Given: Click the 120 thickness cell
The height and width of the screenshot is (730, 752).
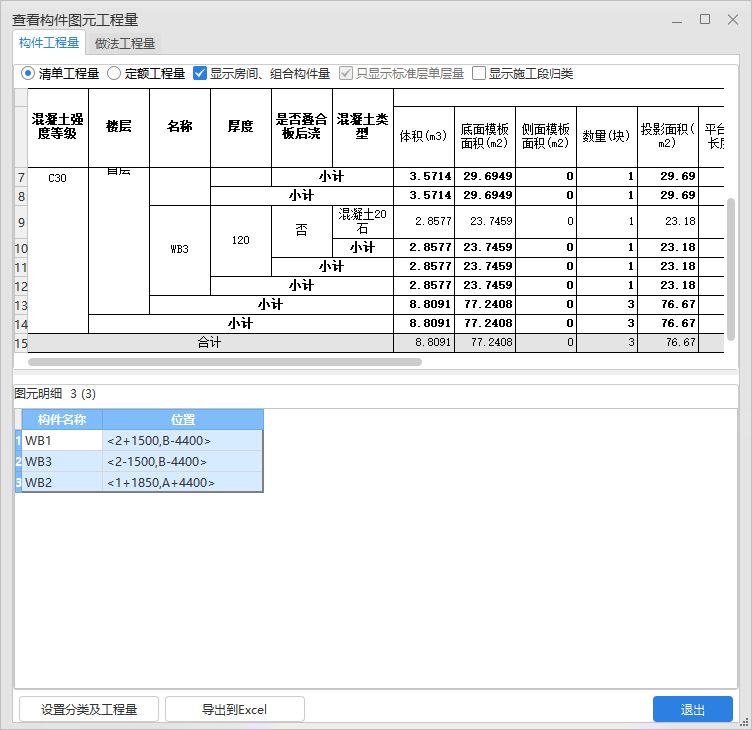Looking at the screenshot, I should click(241, 240).
